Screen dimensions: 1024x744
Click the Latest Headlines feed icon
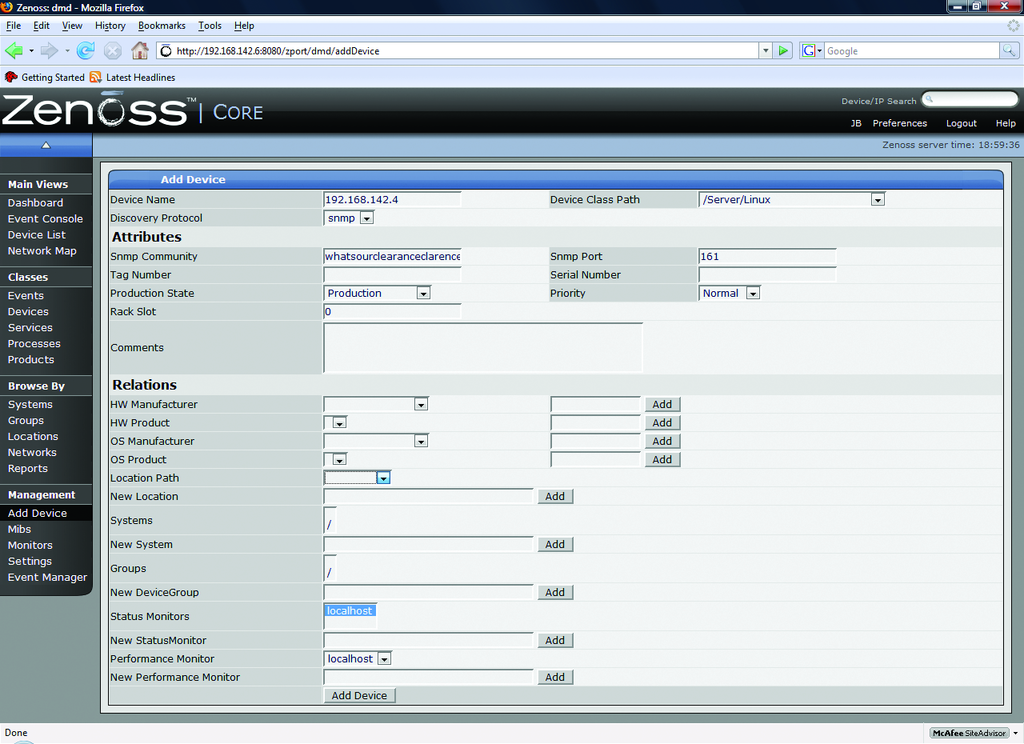(96, 77)
